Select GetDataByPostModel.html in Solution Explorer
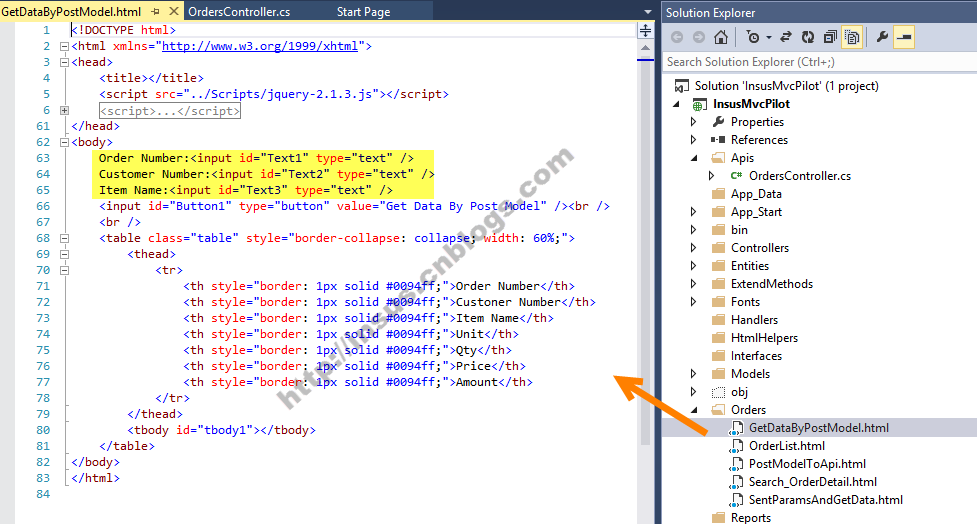 click(819, 428)
